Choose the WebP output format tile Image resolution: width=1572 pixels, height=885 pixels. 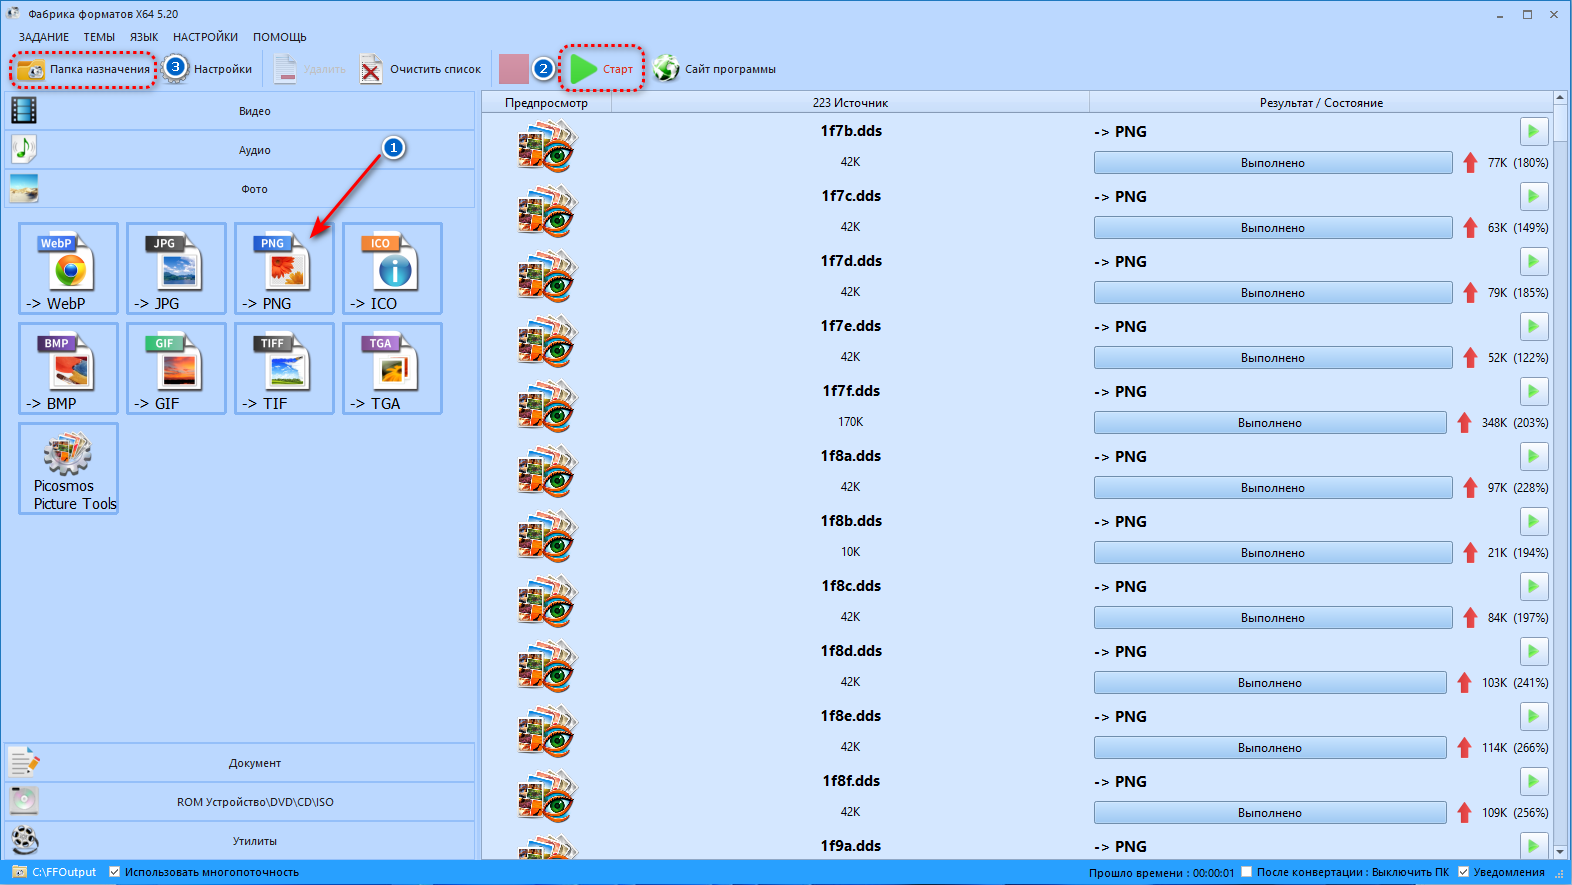coord(68,268)
